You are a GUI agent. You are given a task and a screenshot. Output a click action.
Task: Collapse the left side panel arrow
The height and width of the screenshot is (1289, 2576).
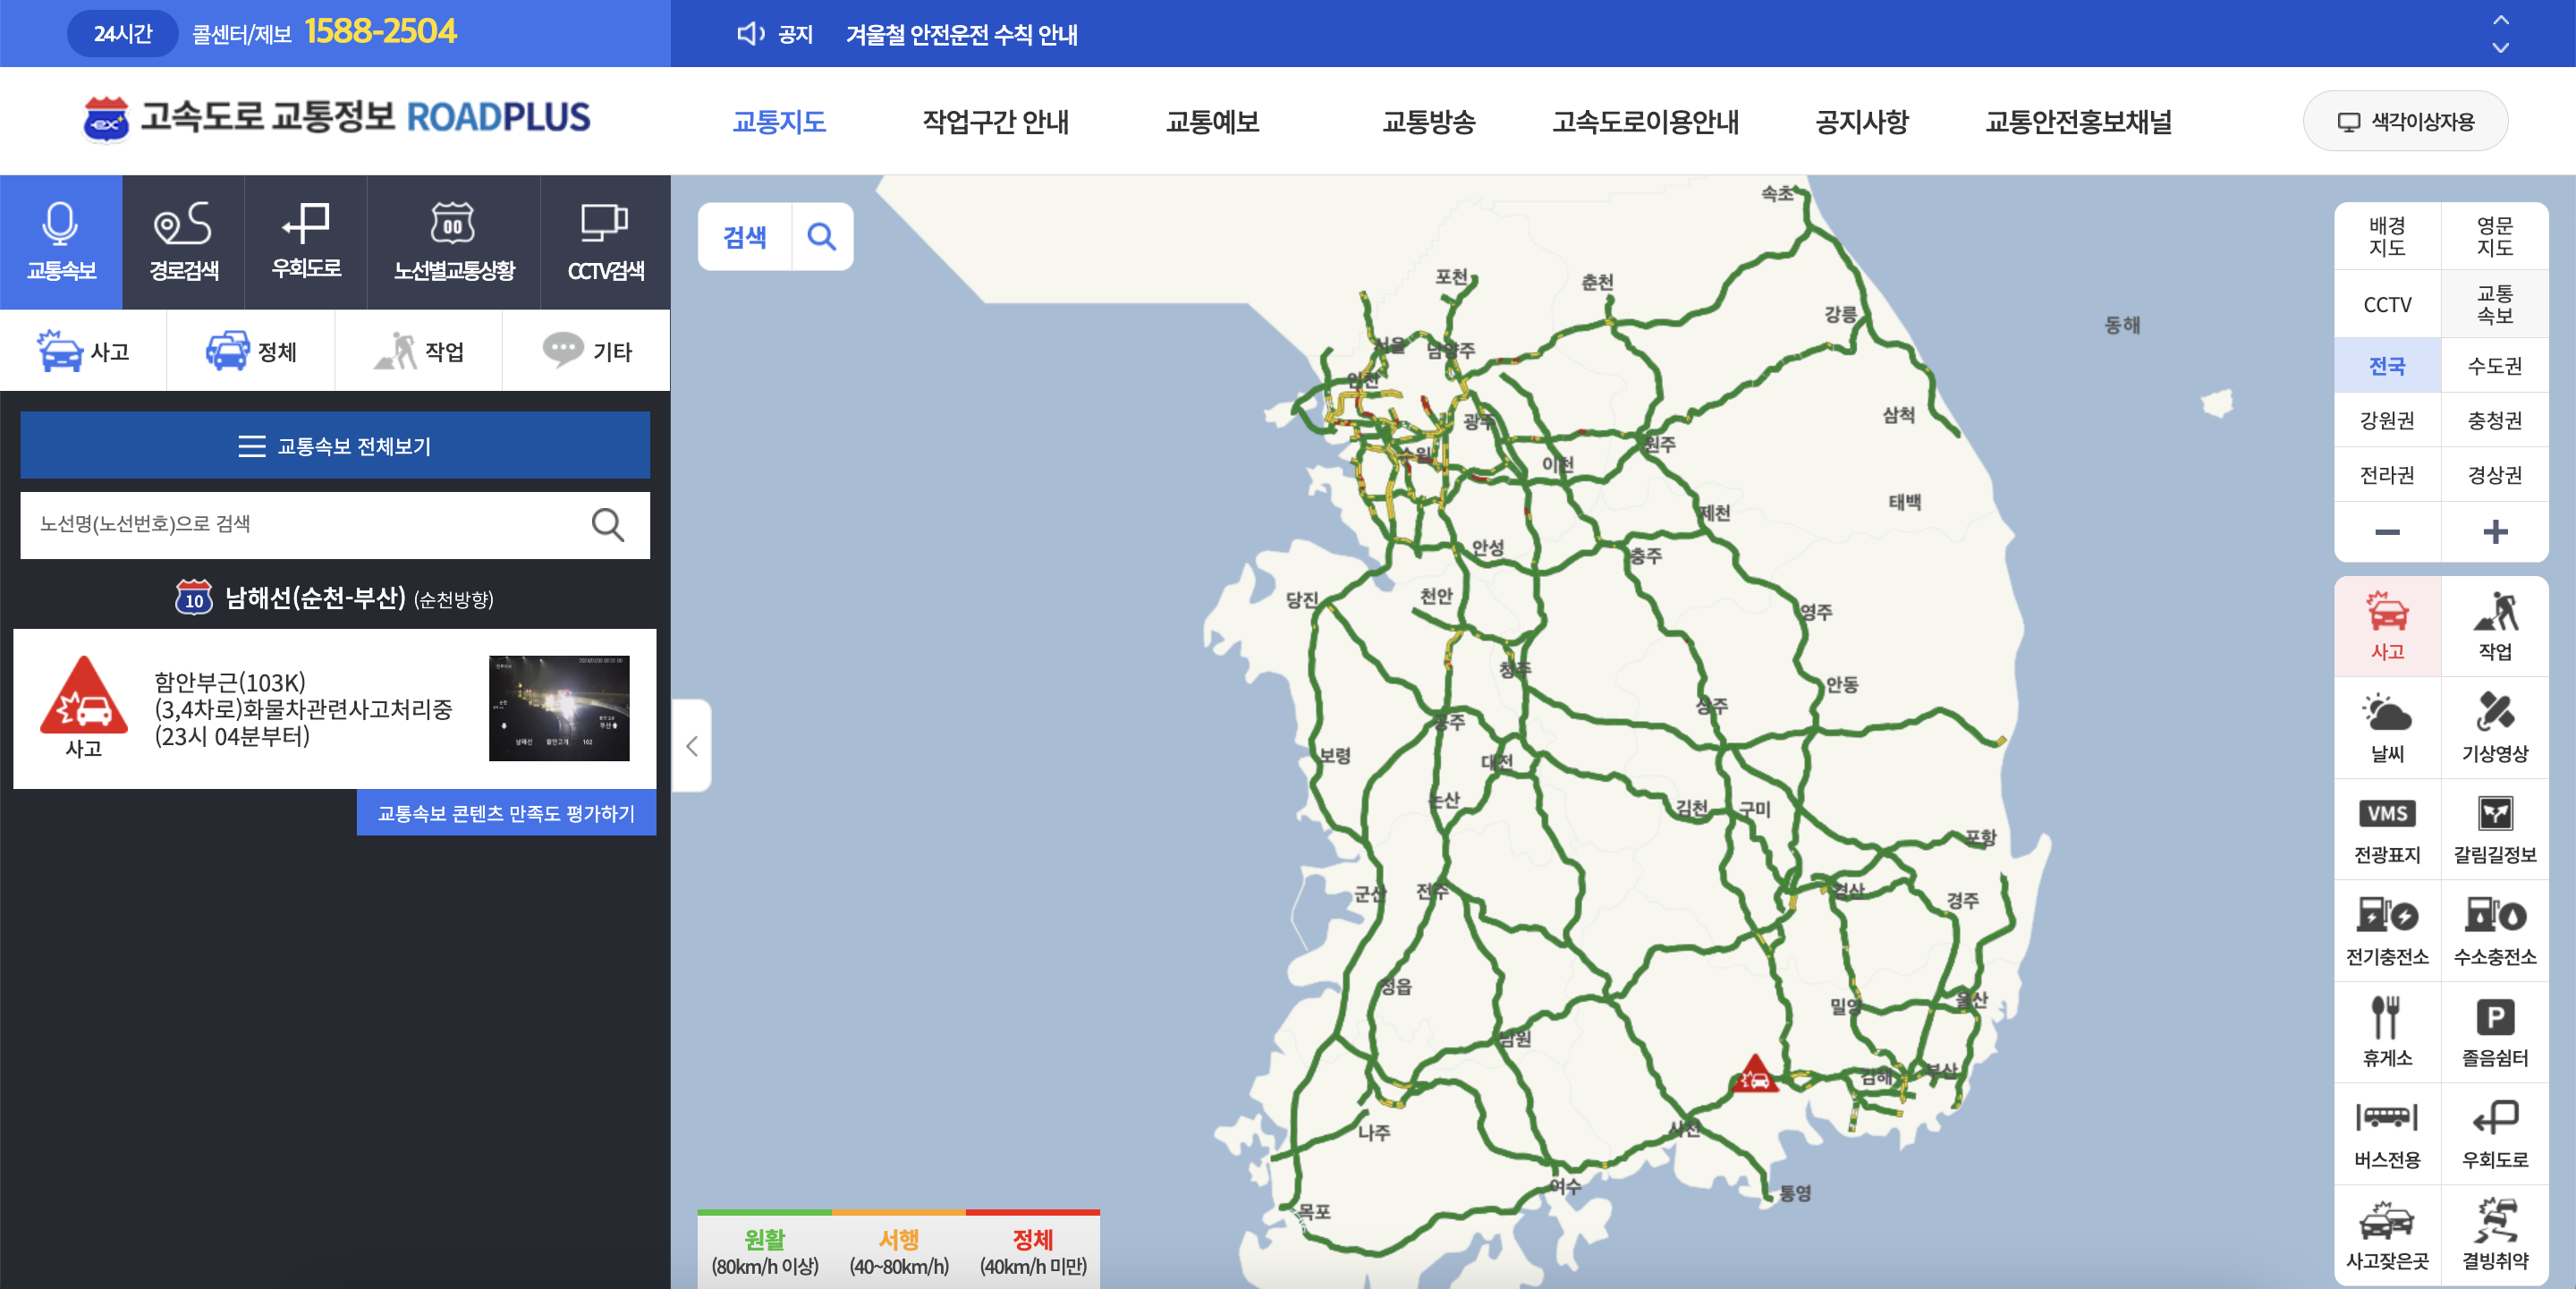coord(691,746)
